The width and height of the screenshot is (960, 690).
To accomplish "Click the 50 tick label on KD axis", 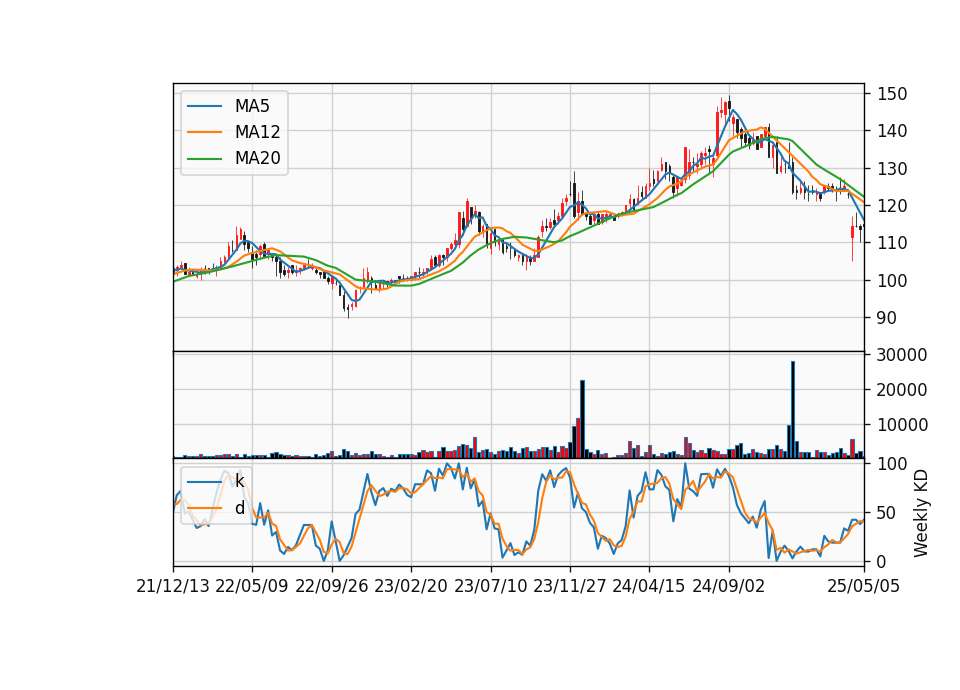I will (x=888, y=512).
